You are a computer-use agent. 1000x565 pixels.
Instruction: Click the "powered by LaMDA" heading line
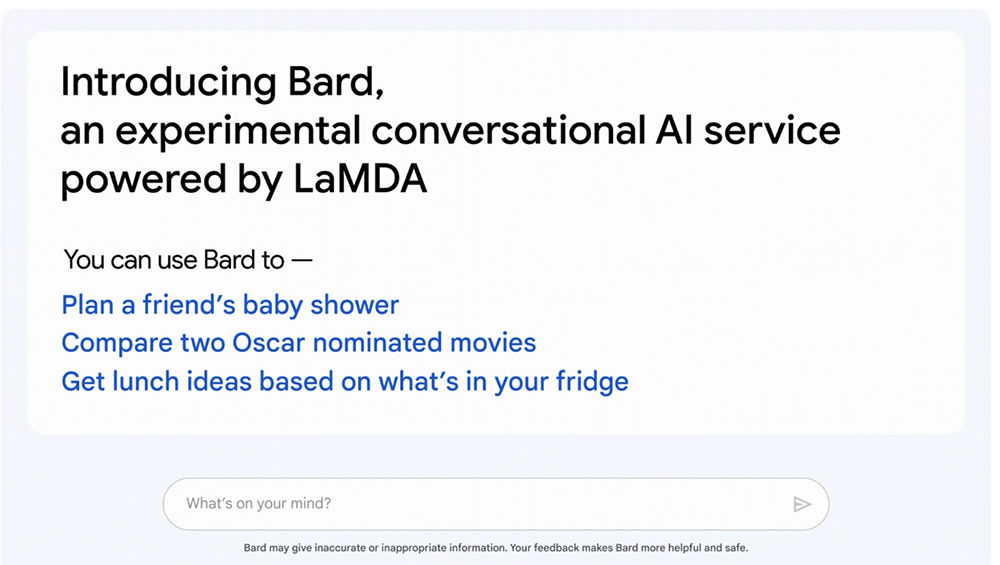pos(244,180)
